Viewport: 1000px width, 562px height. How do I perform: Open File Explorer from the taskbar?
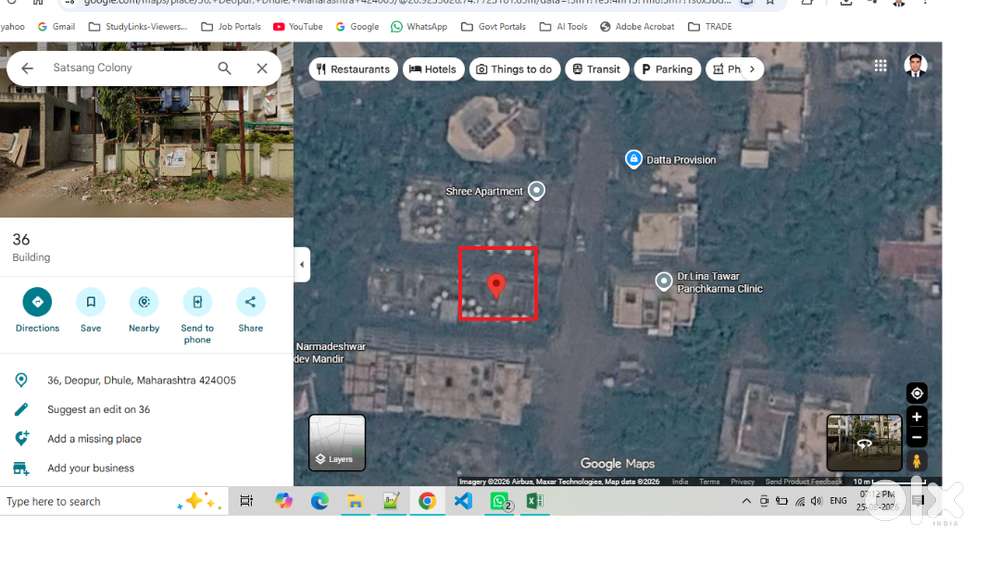pyautogui.click(x=355, y=501)
